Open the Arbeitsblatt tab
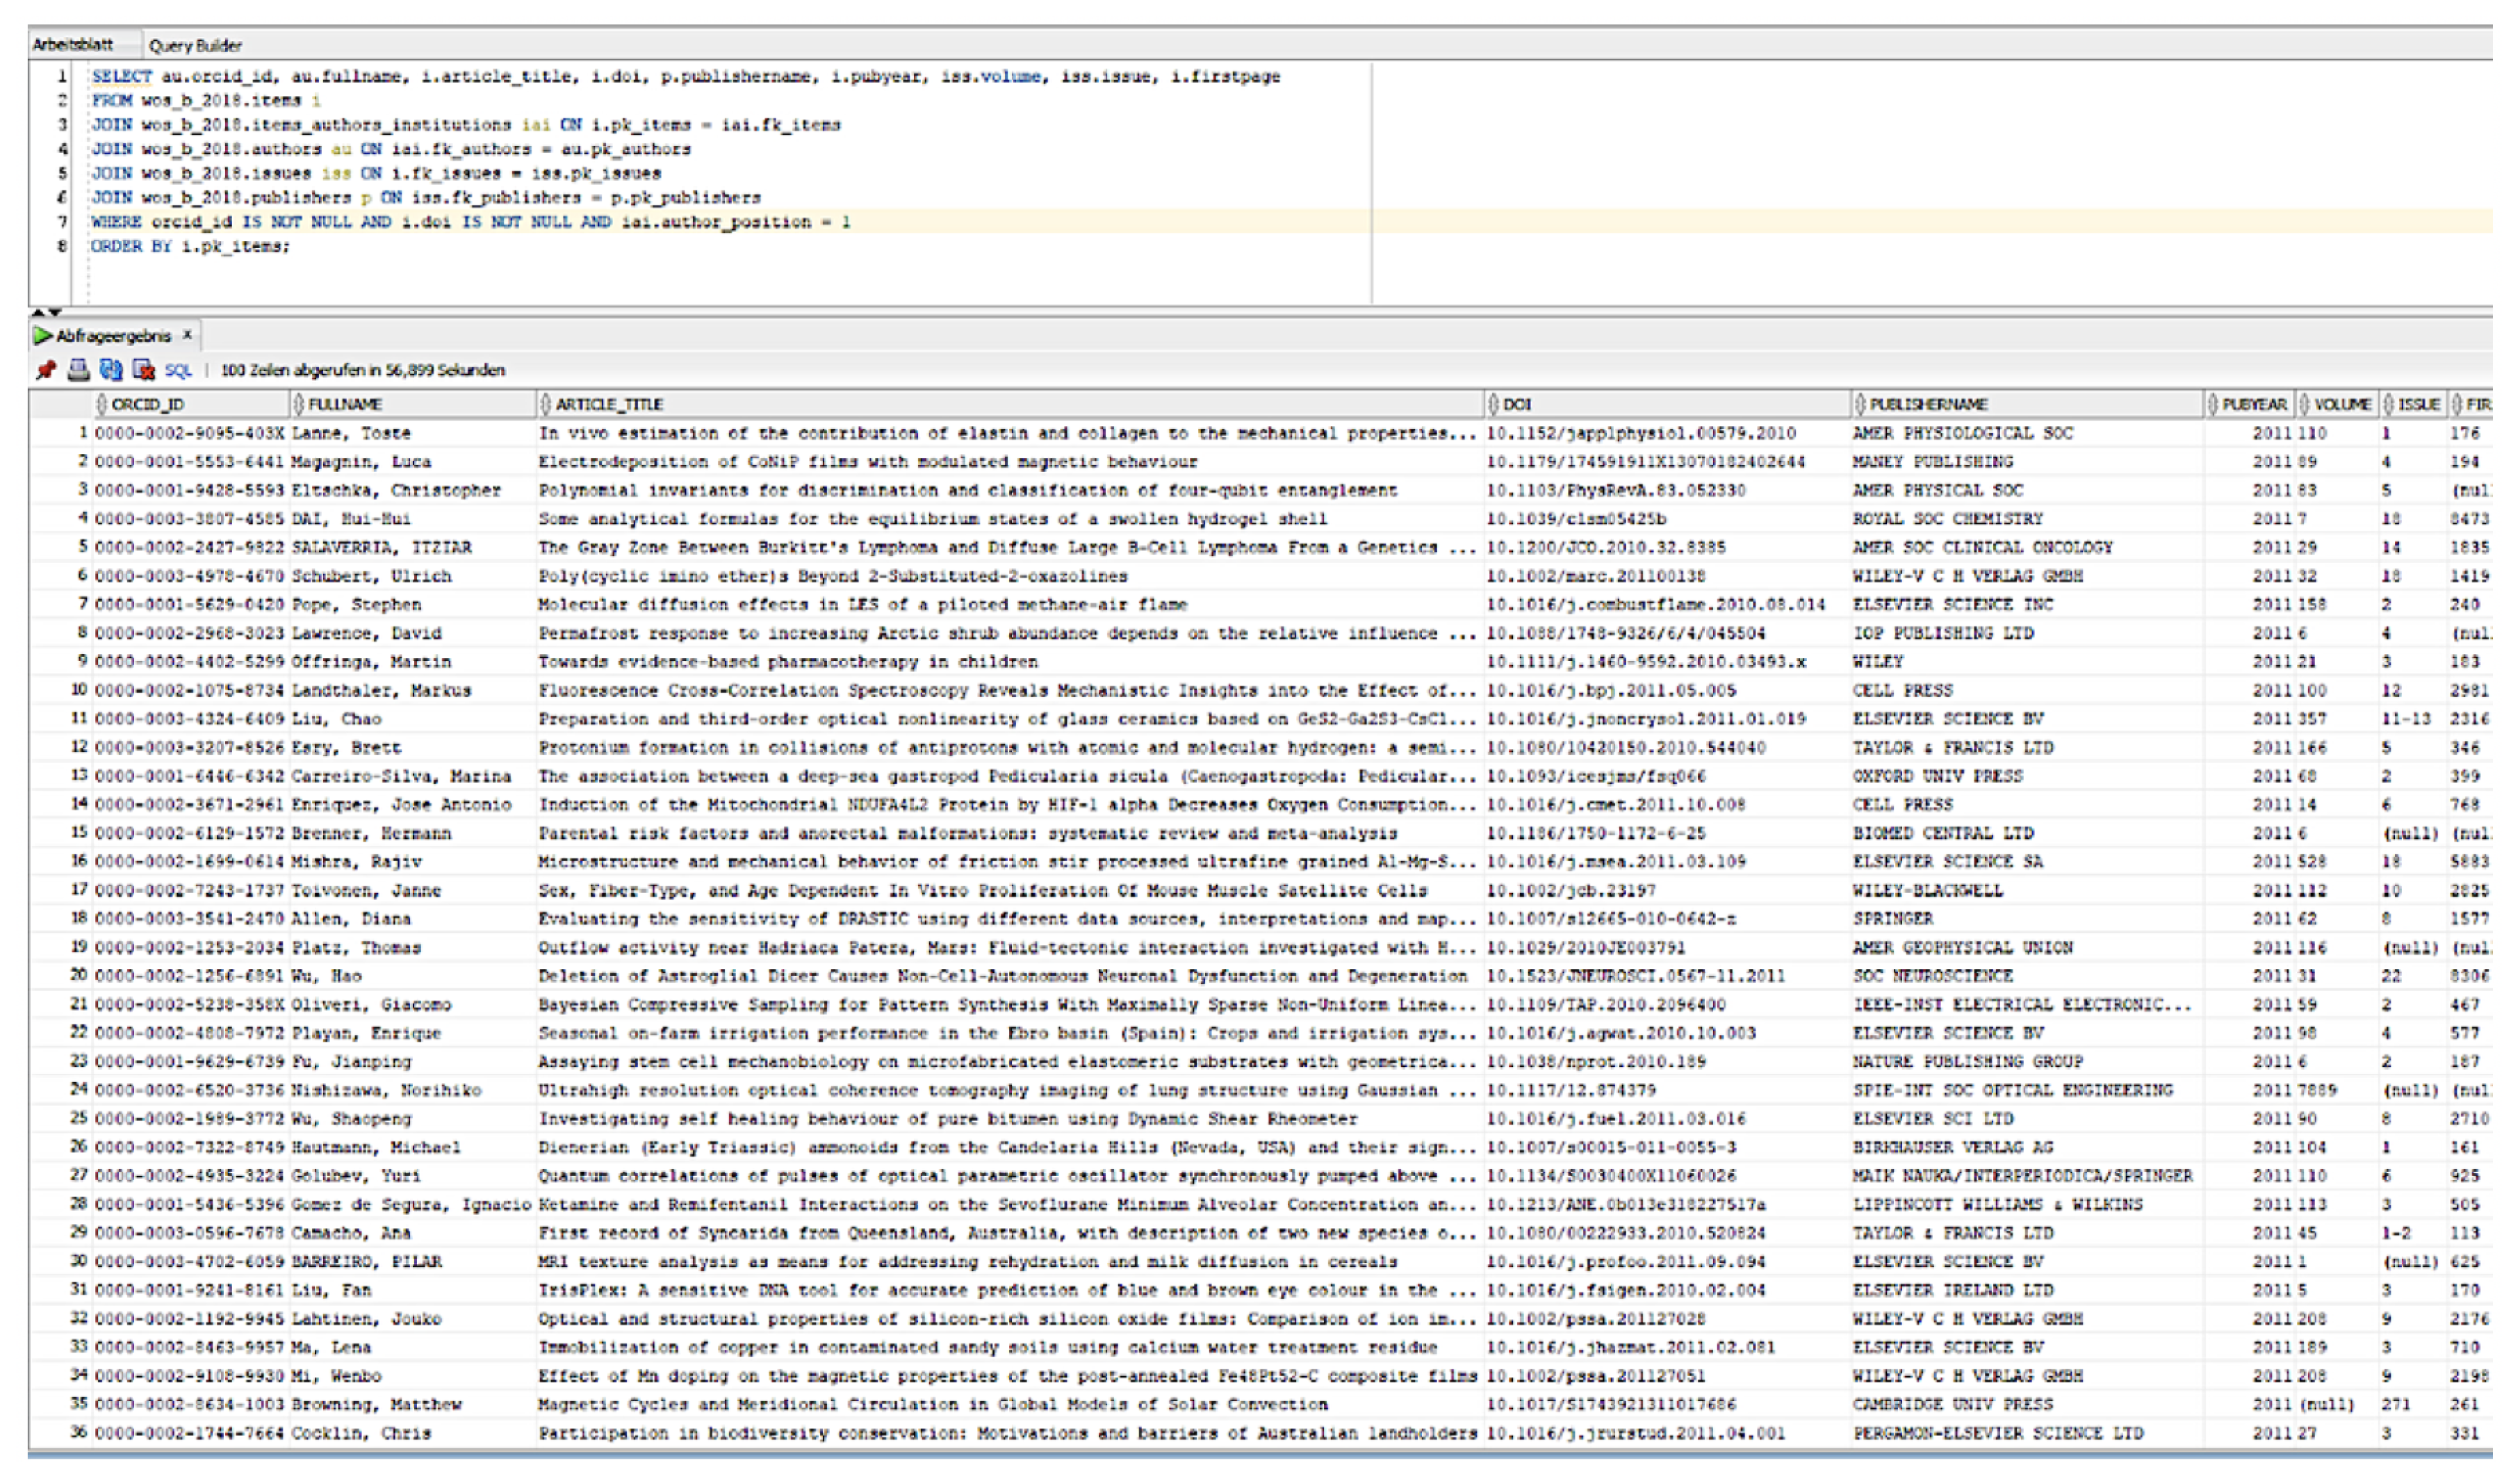The image size is (2520, 1479). point(72,45)
